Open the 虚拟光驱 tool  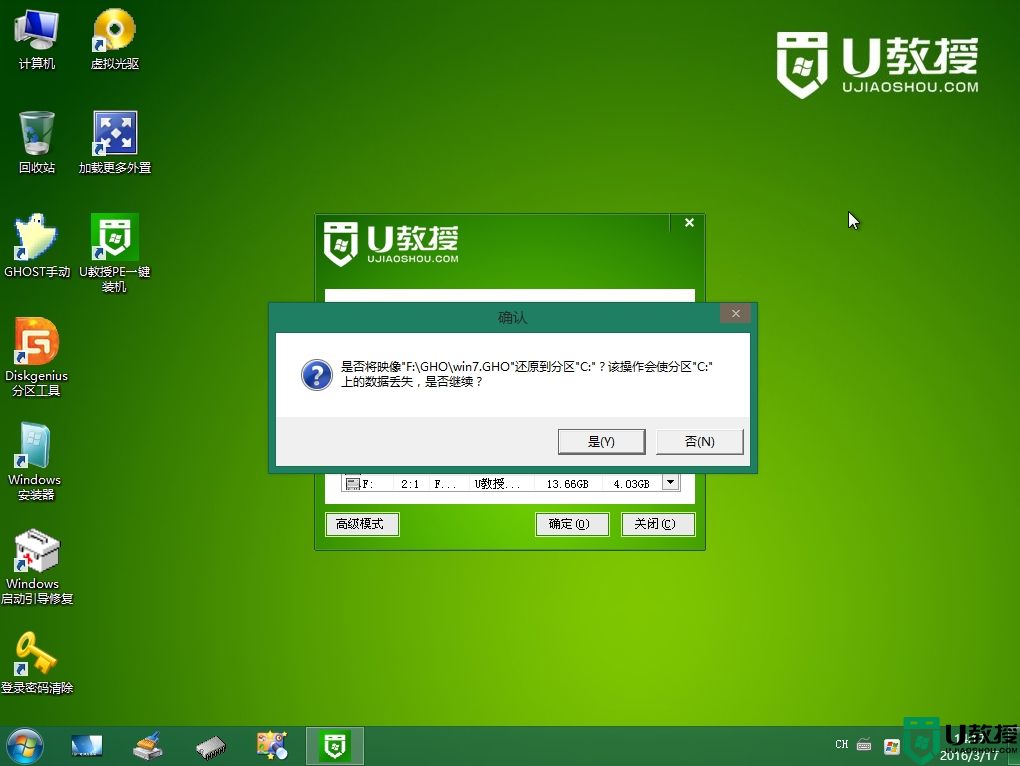(113, 35)
